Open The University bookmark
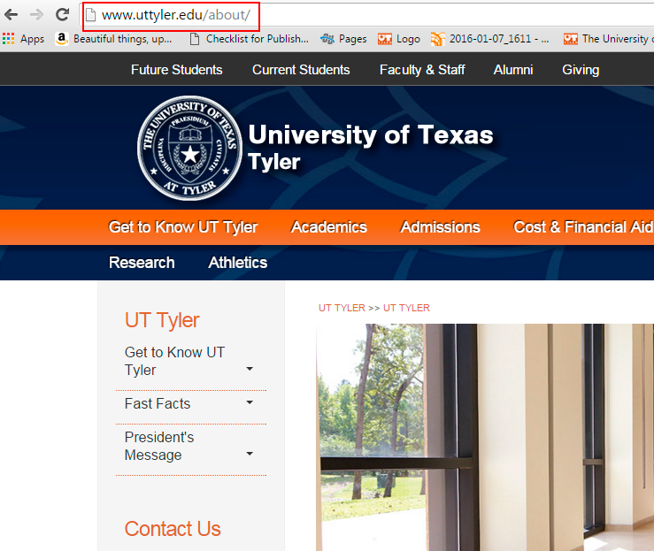Image resolution: width=654 pixels, height=551 pixels. pos(608,39)
